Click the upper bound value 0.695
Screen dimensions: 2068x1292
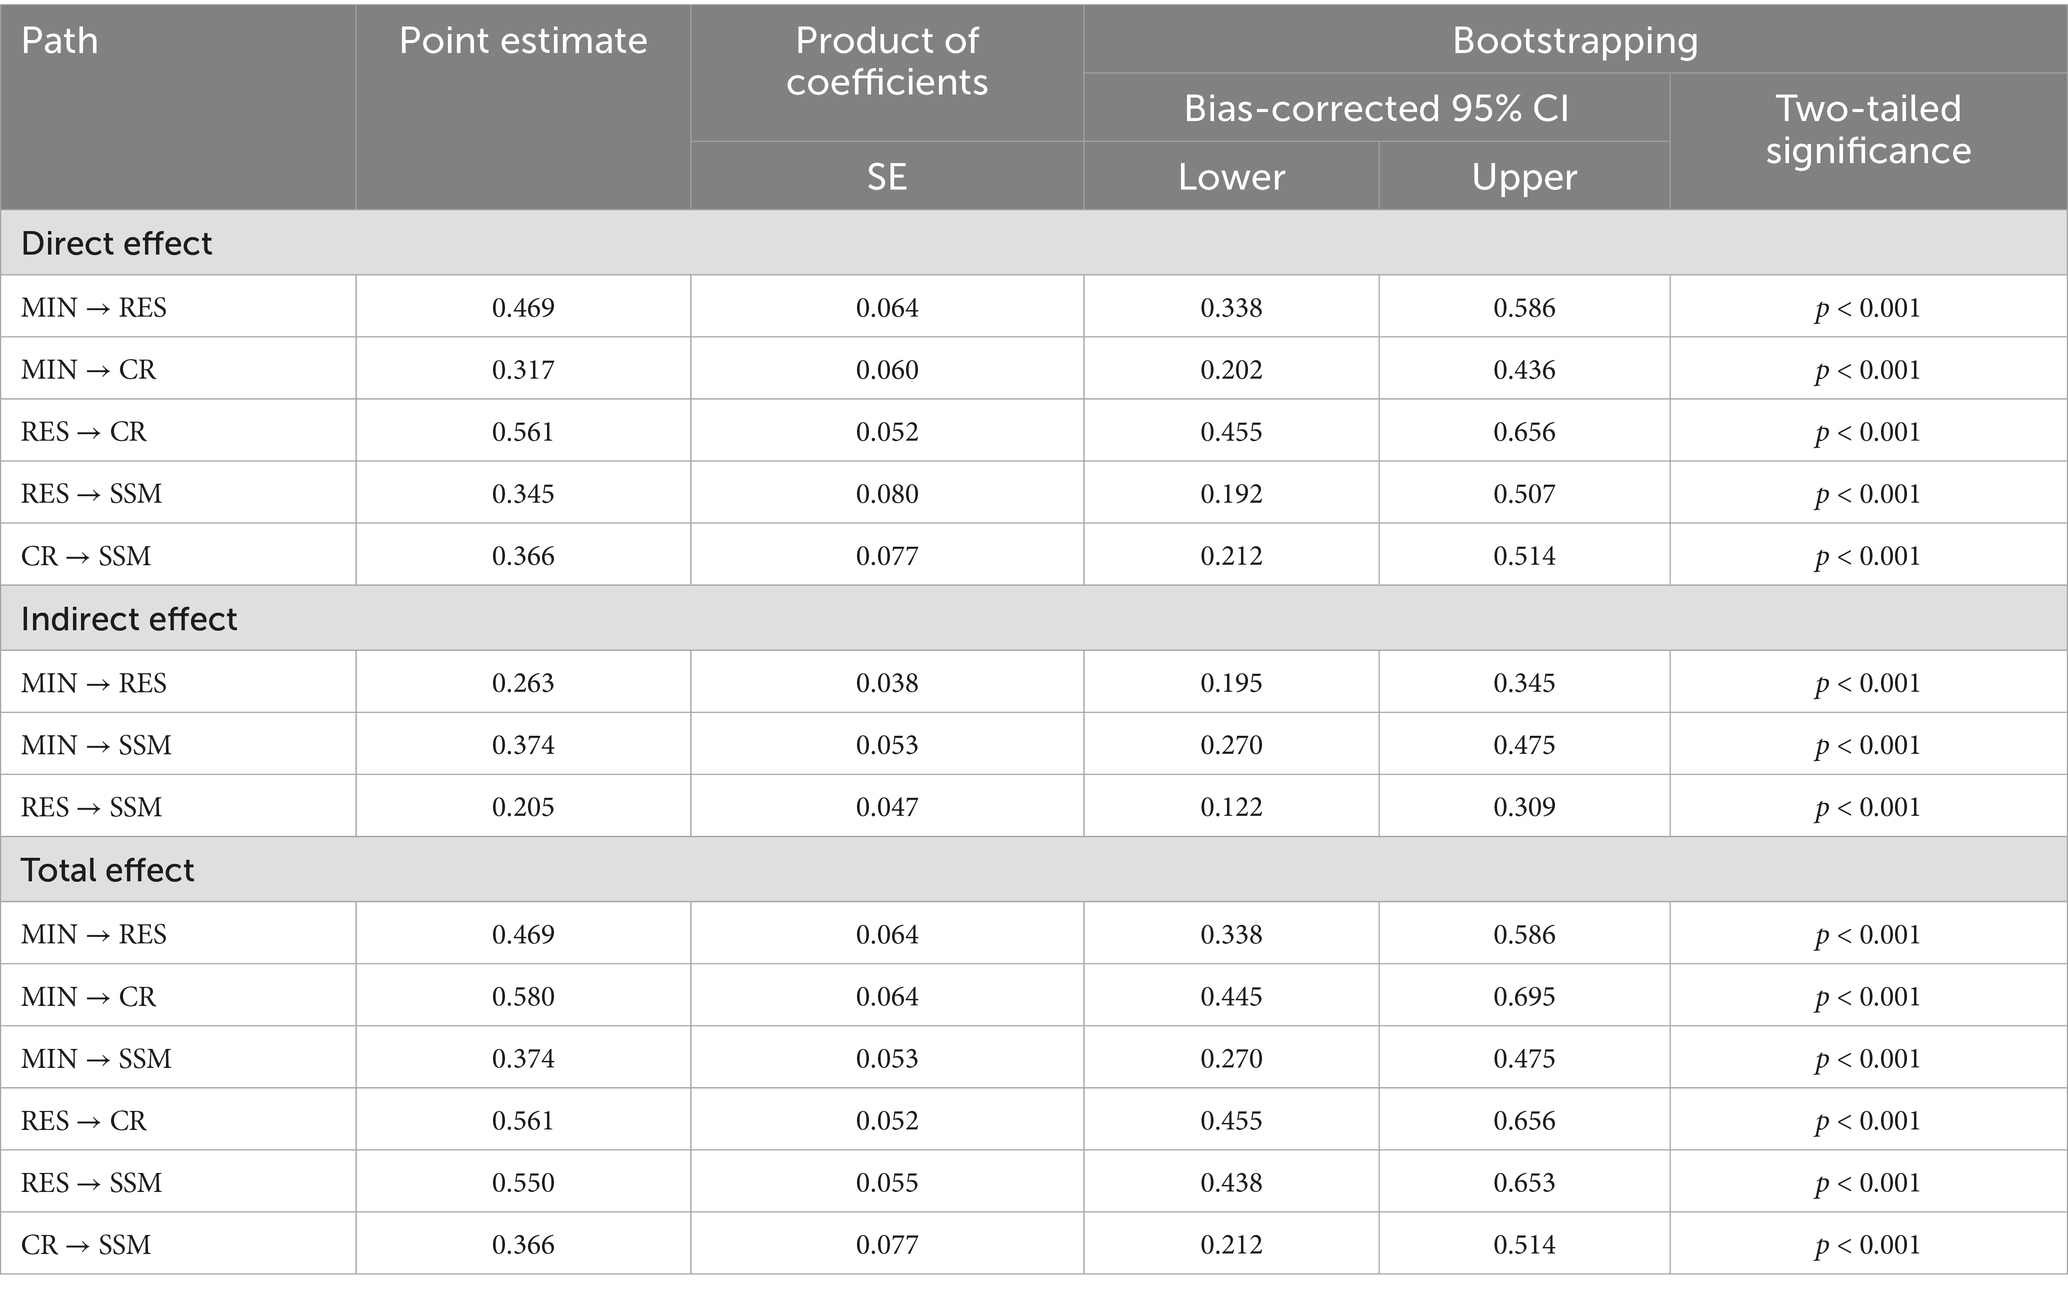[1524, 997]
